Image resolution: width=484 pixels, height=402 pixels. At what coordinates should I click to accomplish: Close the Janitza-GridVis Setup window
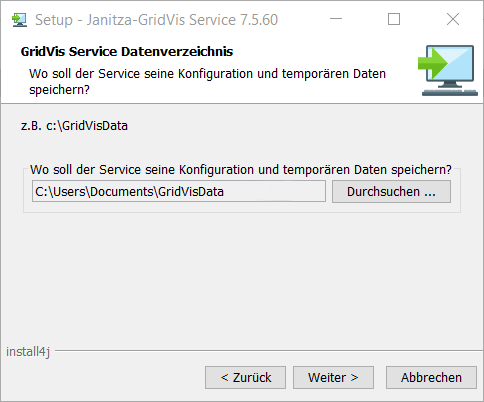tap(453, 19)
